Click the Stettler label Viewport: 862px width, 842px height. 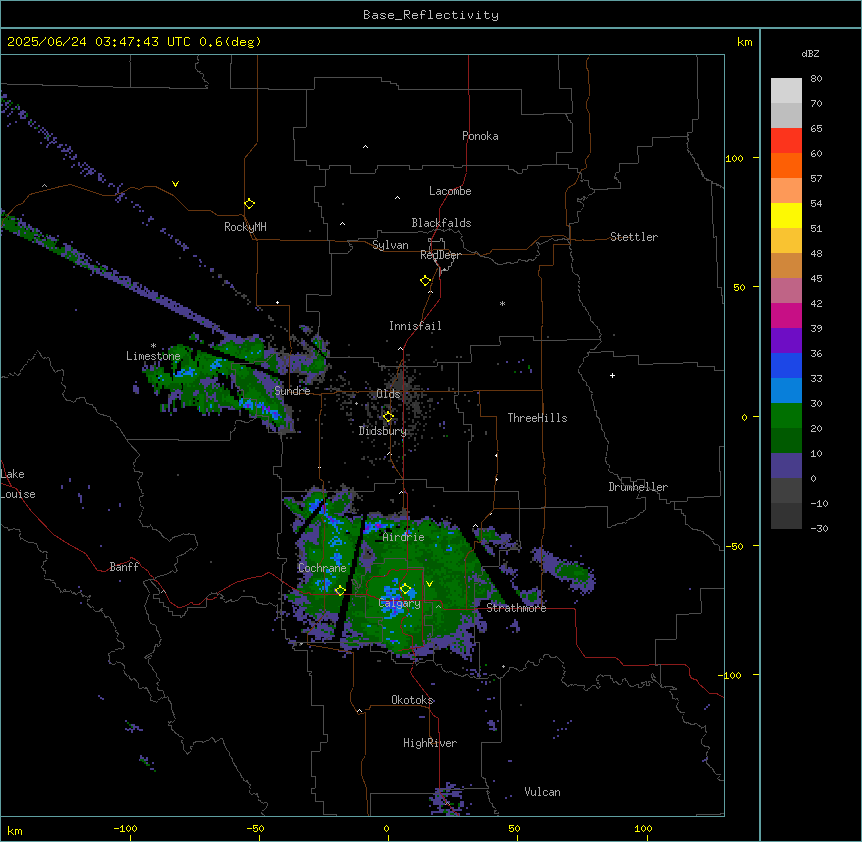click(634, 237)
